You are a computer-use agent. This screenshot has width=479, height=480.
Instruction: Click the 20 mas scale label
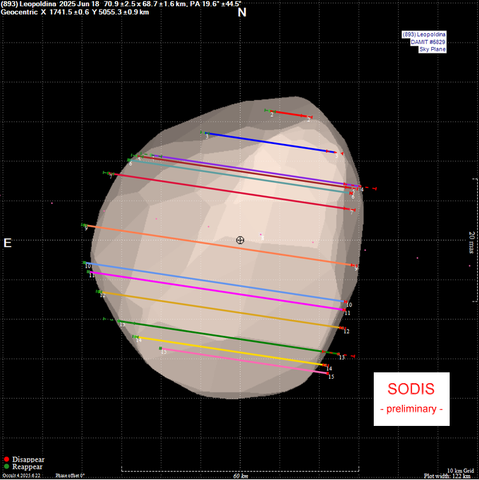[471, 242]
